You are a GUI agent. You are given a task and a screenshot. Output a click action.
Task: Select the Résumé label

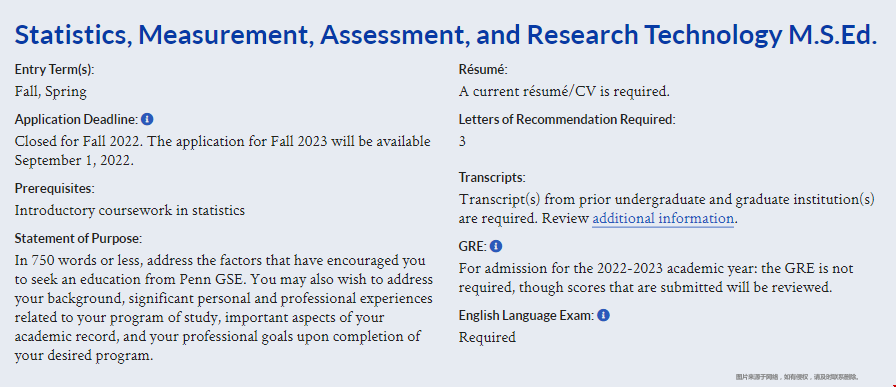click(483, 70)
